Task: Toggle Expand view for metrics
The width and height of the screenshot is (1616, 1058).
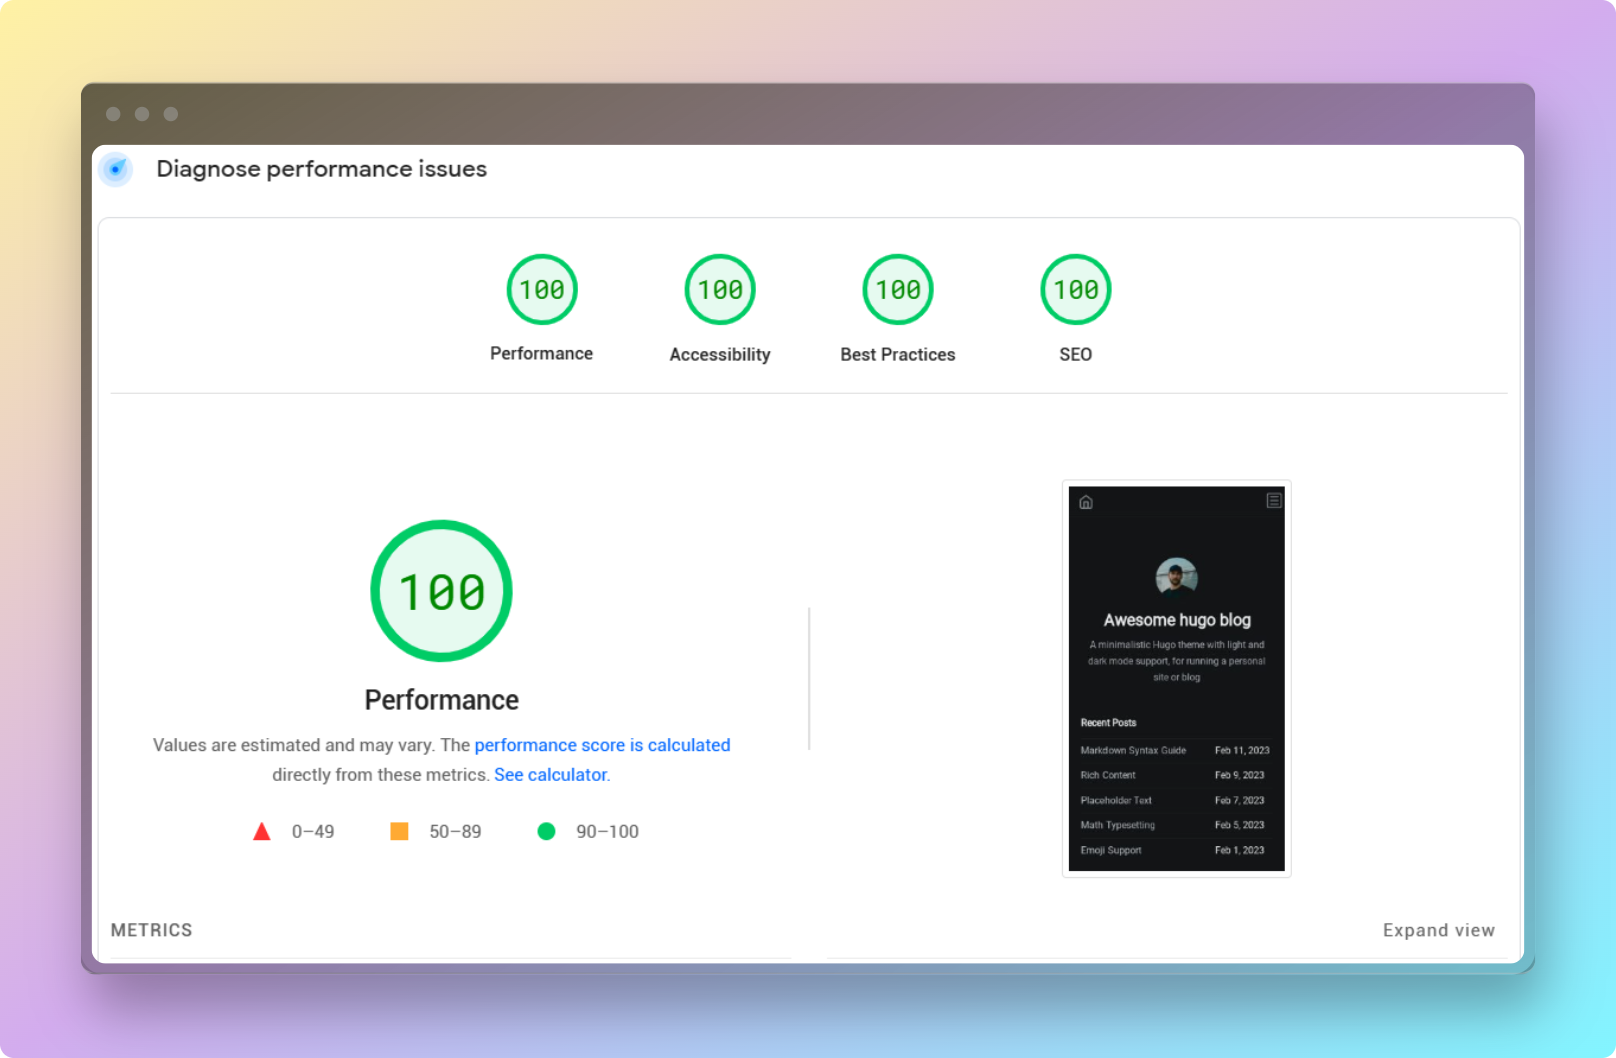Action: pyautogui.click(x=1438, y=930)
